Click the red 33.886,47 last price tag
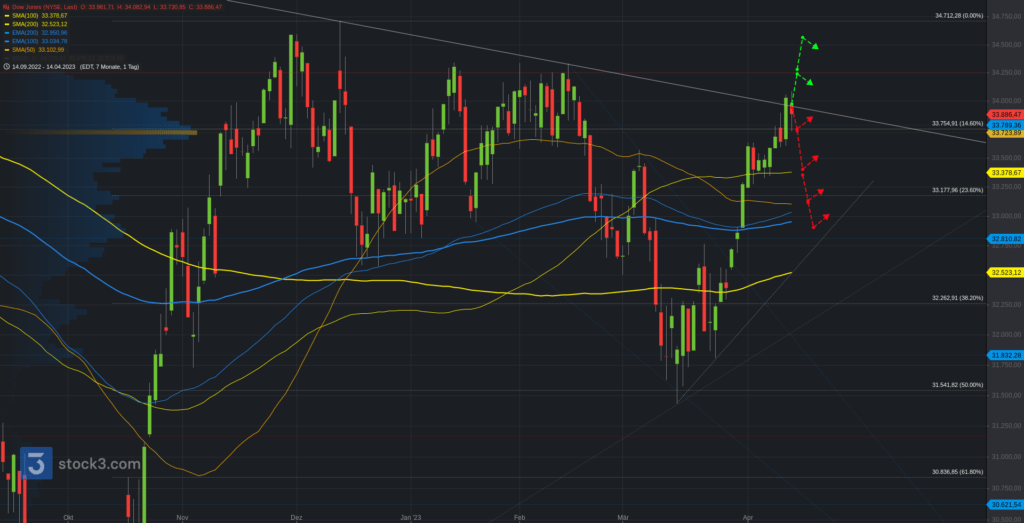 pos(1006,114)
